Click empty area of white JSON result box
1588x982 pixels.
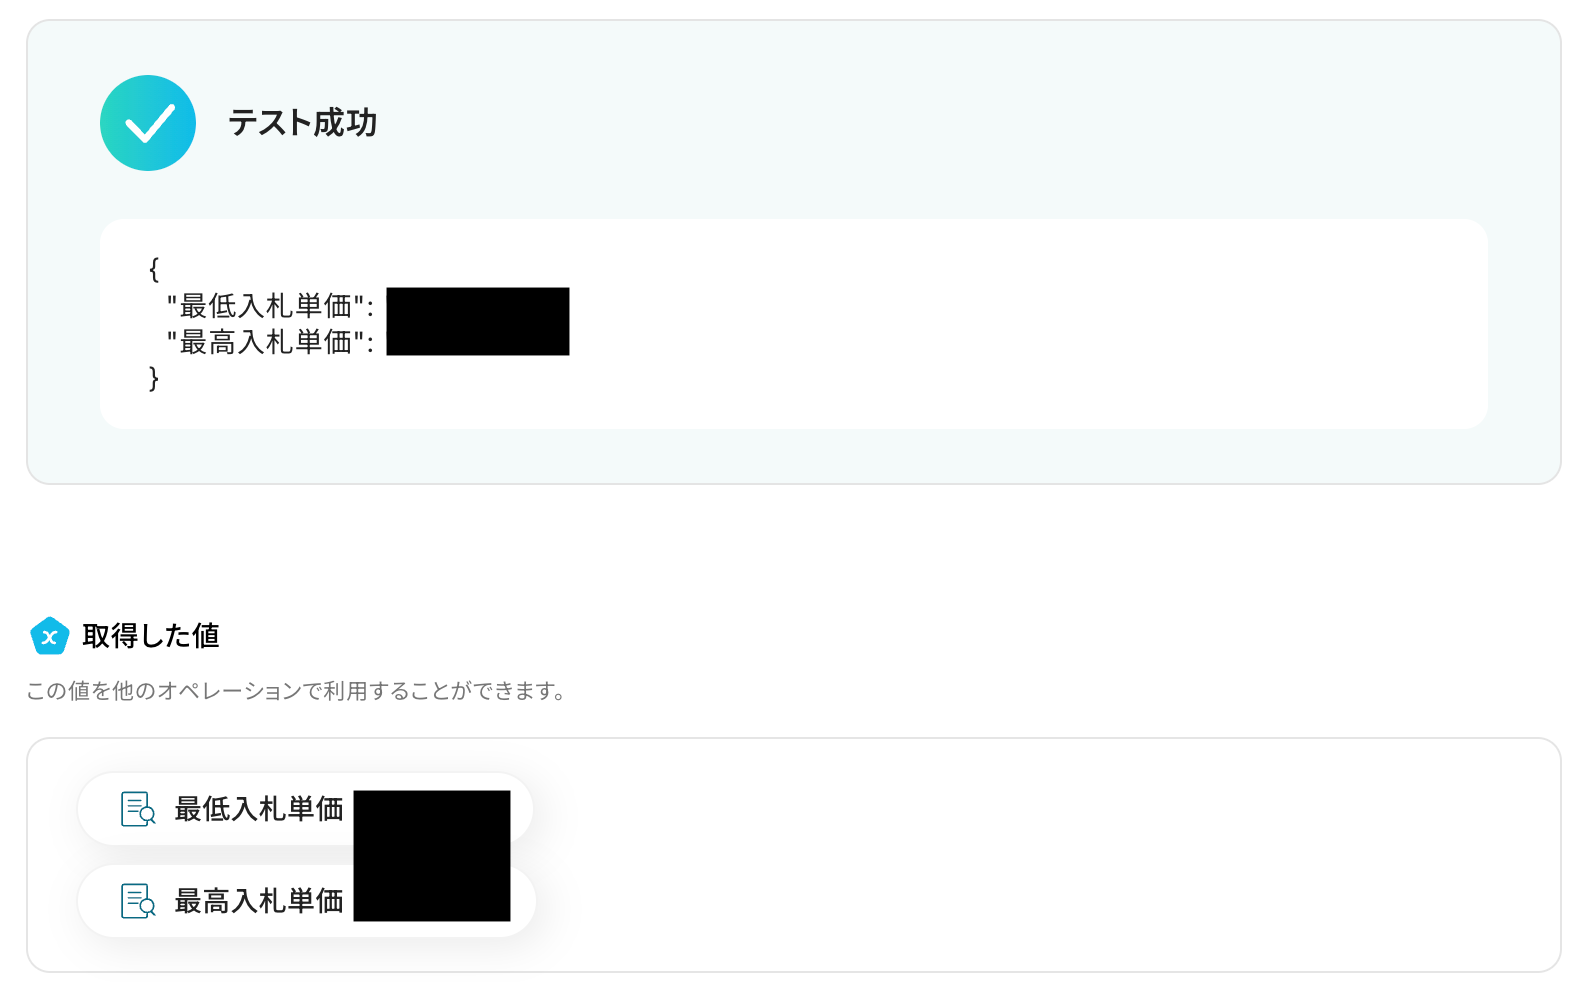click(1000, 324)
